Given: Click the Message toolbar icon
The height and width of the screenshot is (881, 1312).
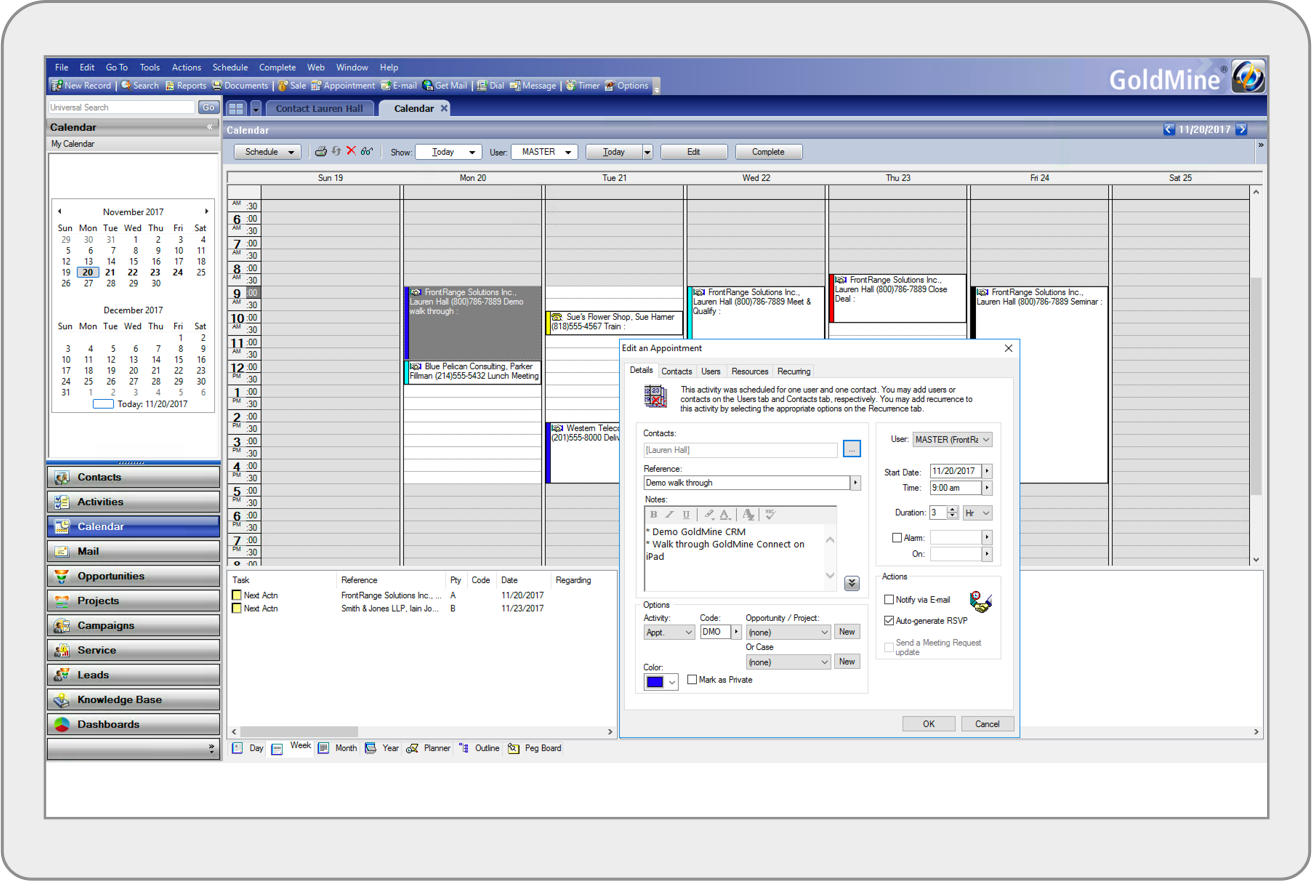Looking at the screenshot, I should [515, 86].
